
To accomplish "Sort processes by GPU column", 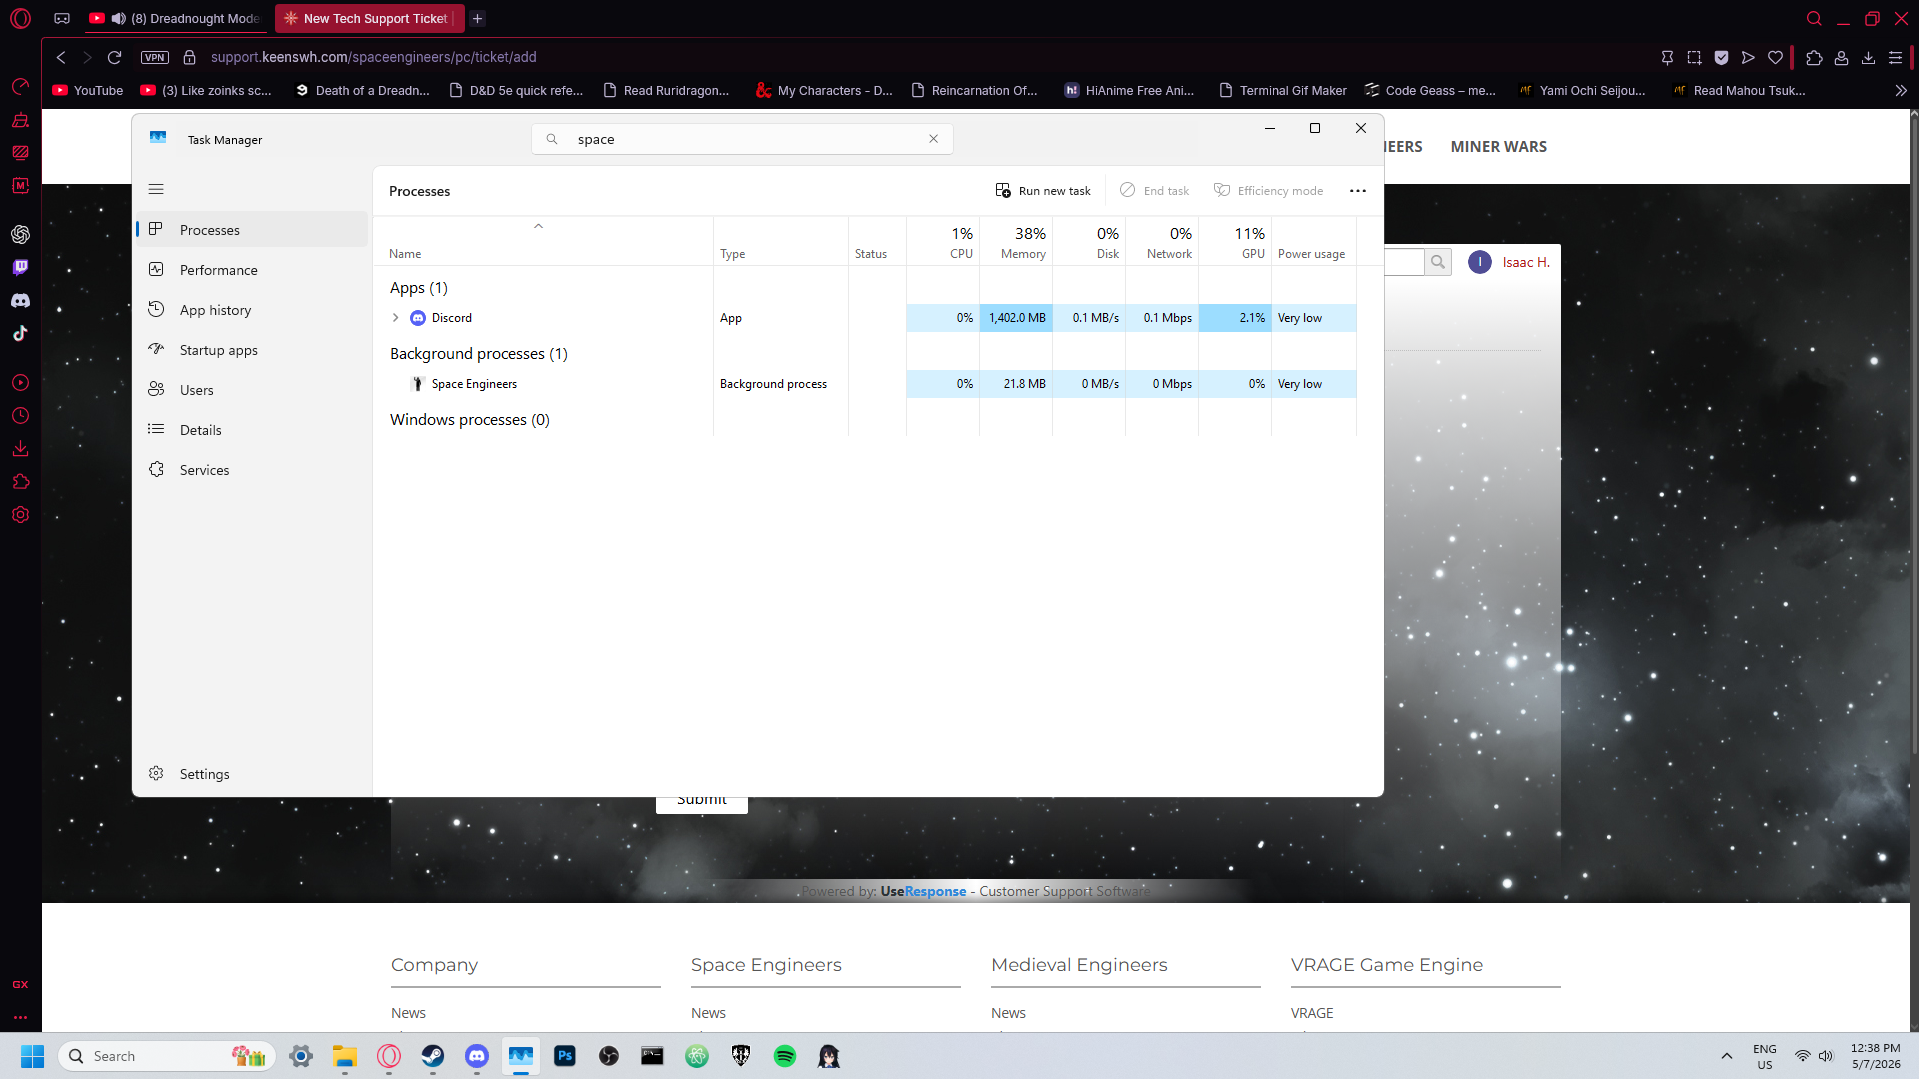I will (1235, 242).
